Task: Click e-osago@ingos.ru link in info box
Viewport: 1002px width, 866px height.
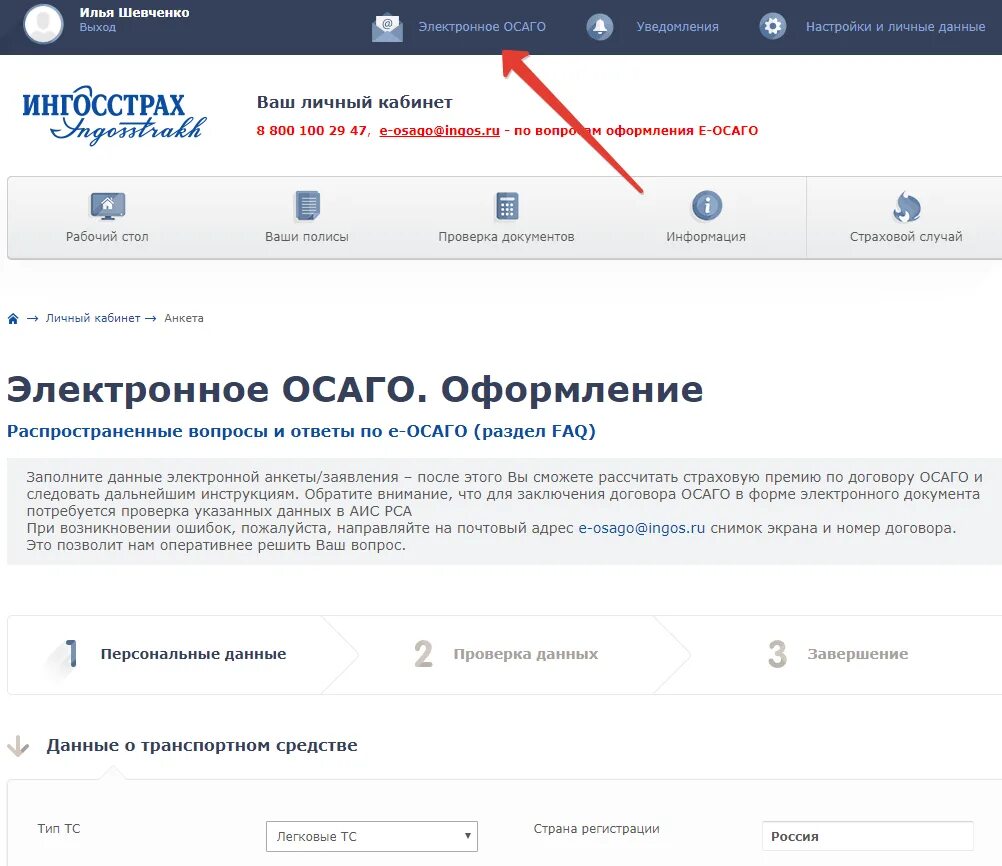Action: point(642,529)
